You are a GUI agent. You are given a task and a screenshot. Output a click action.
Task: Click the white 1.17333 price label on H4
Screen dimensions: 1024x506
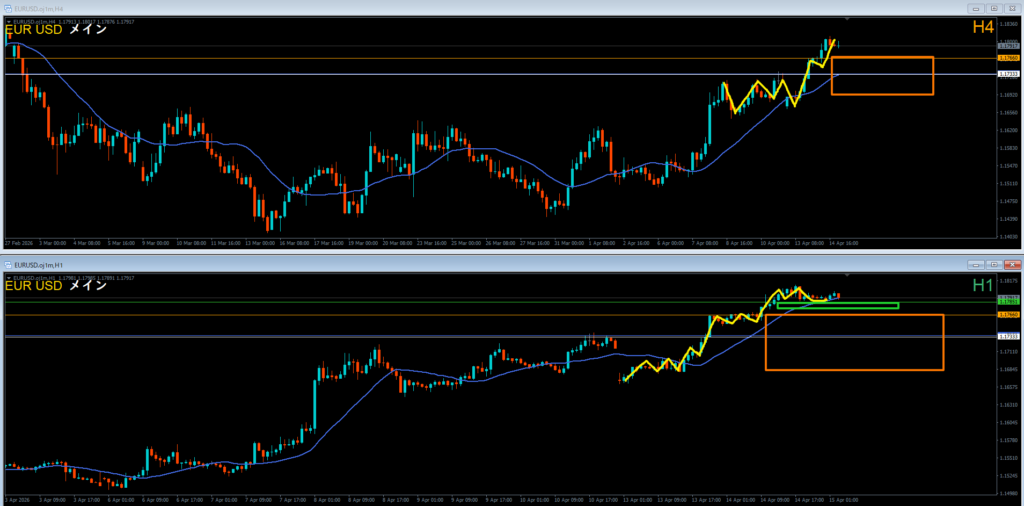(x=1008, y=74)
